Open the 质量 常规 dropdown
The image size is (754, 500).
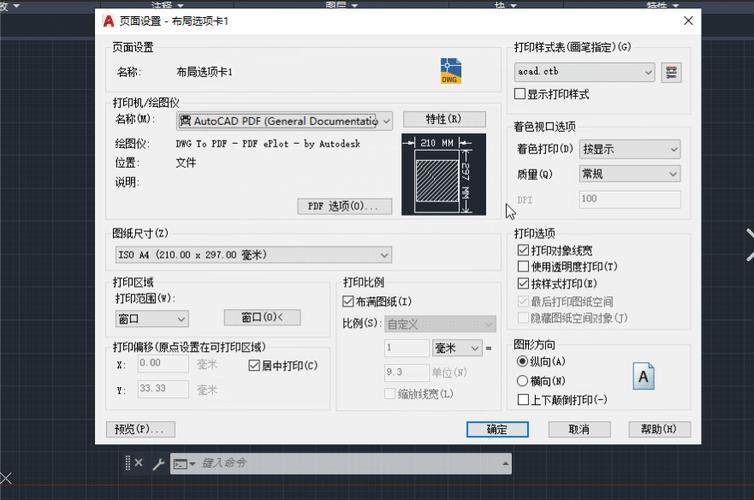(x=630, y=174)
